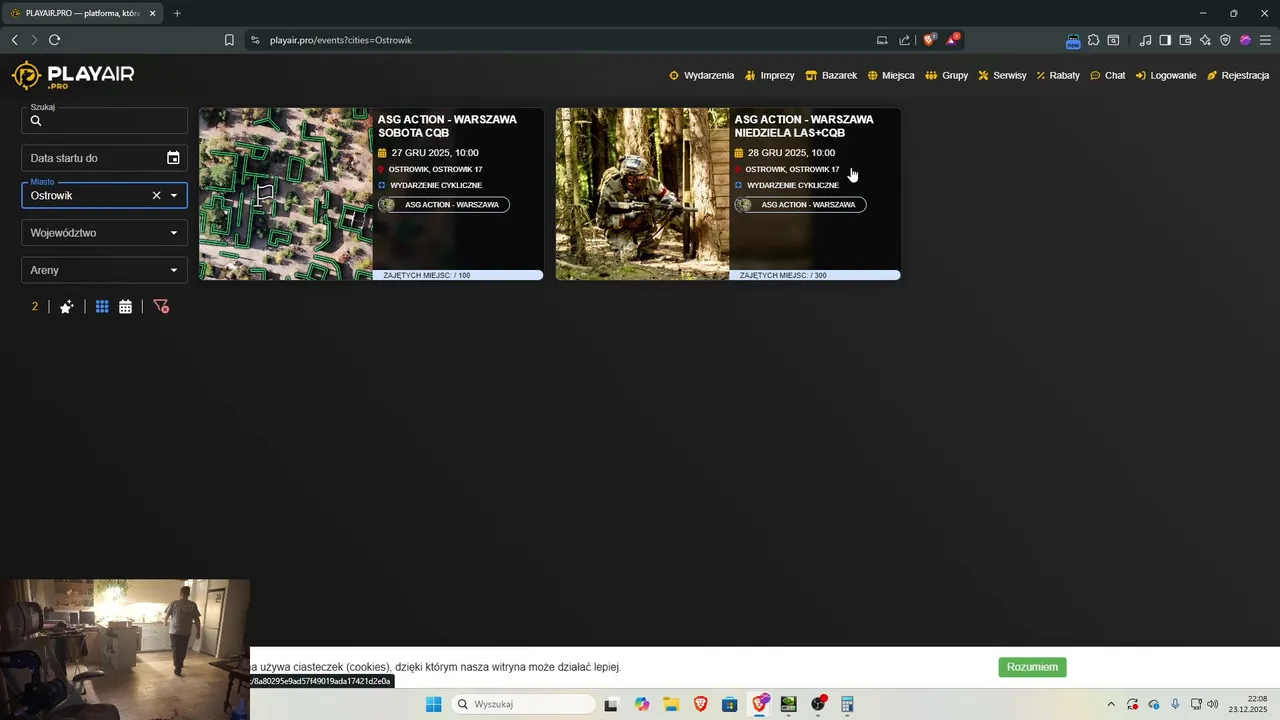
Task: Open a new browser tab
Action: 177,13
